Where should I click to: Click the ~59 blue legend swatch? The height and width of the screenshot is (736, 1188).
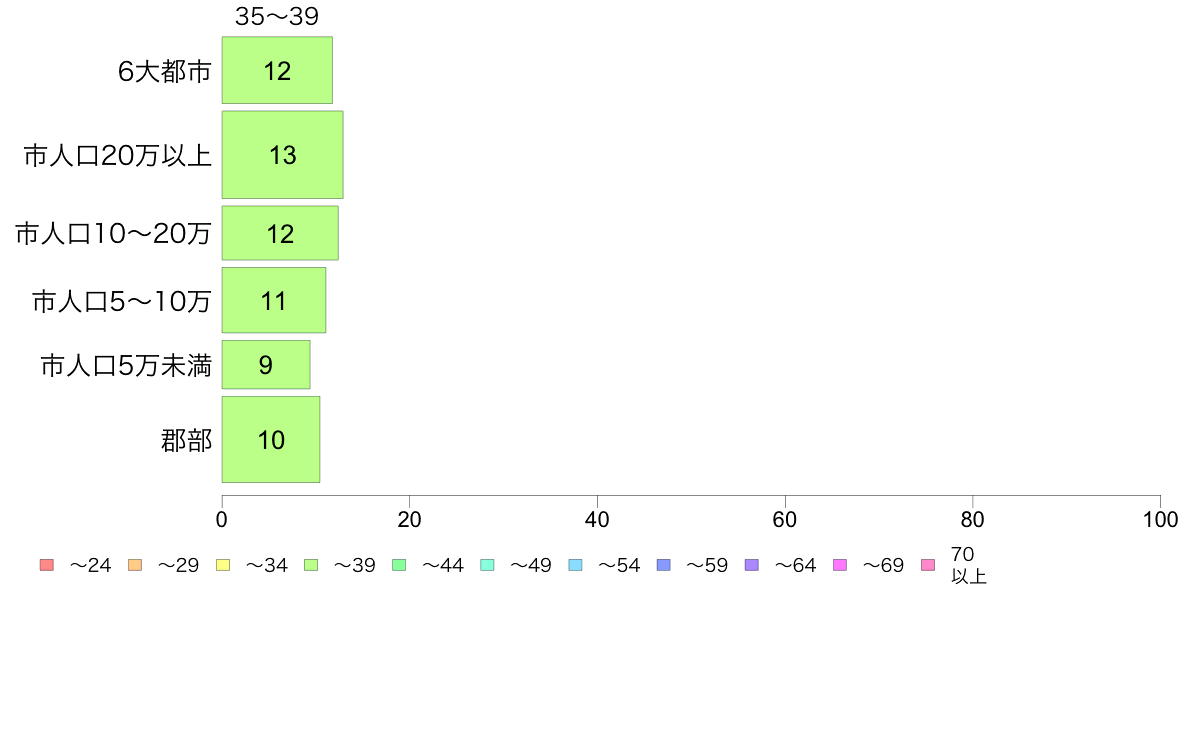point(664,565)
